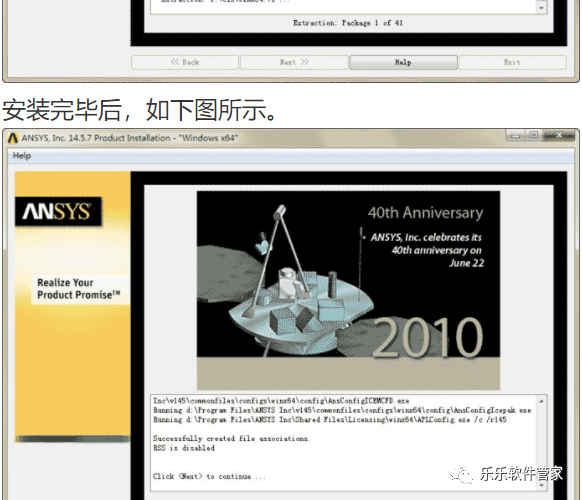Click the Next button in upper installer window
Viewport: 582px width, 500px height.
[294, 62]
